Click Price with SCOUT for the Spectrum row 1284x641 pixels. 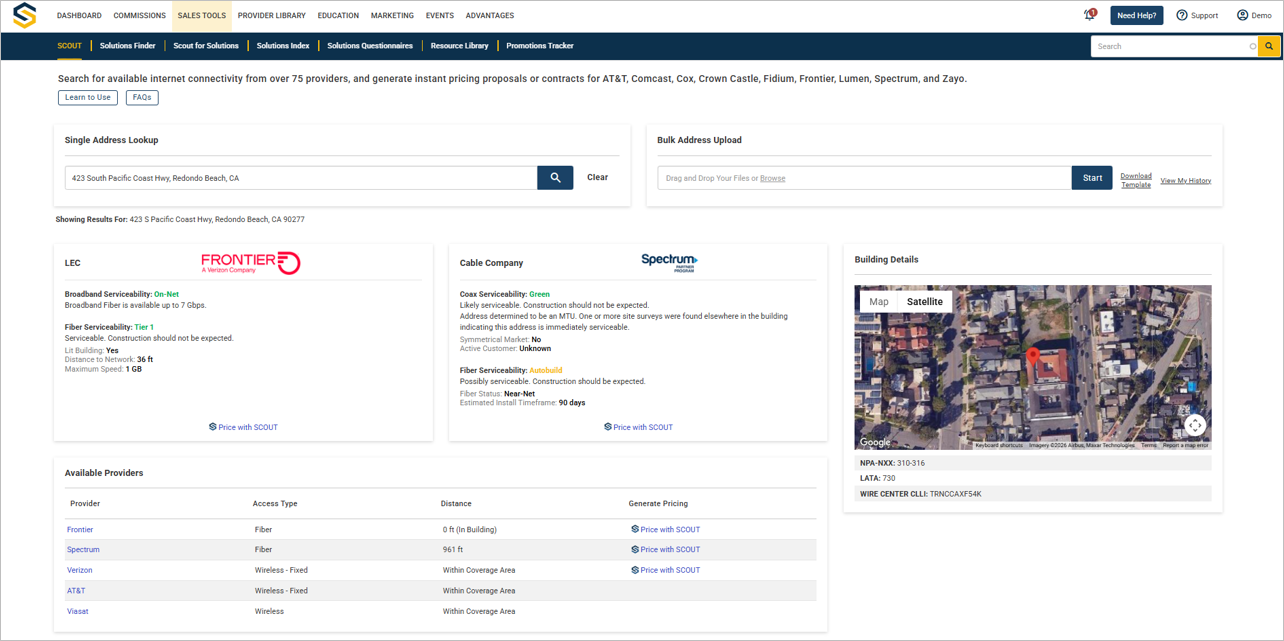pyautogui.click(x=665, y=549)
